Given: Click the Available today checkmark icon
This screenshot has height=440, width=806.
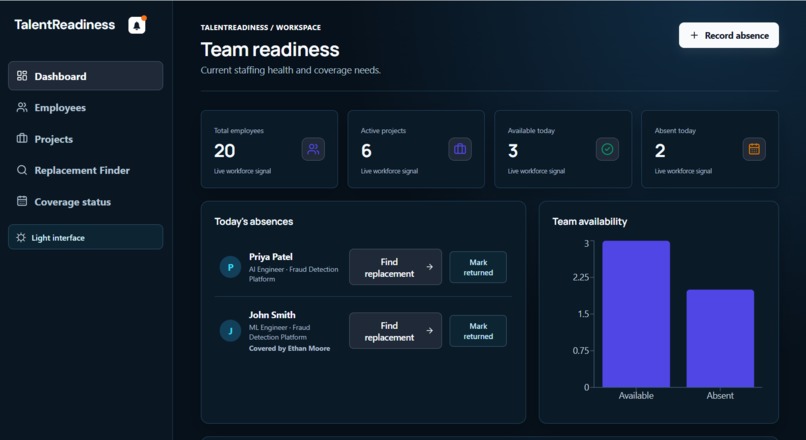Looking at the screenshot, I should click(607, 150).
